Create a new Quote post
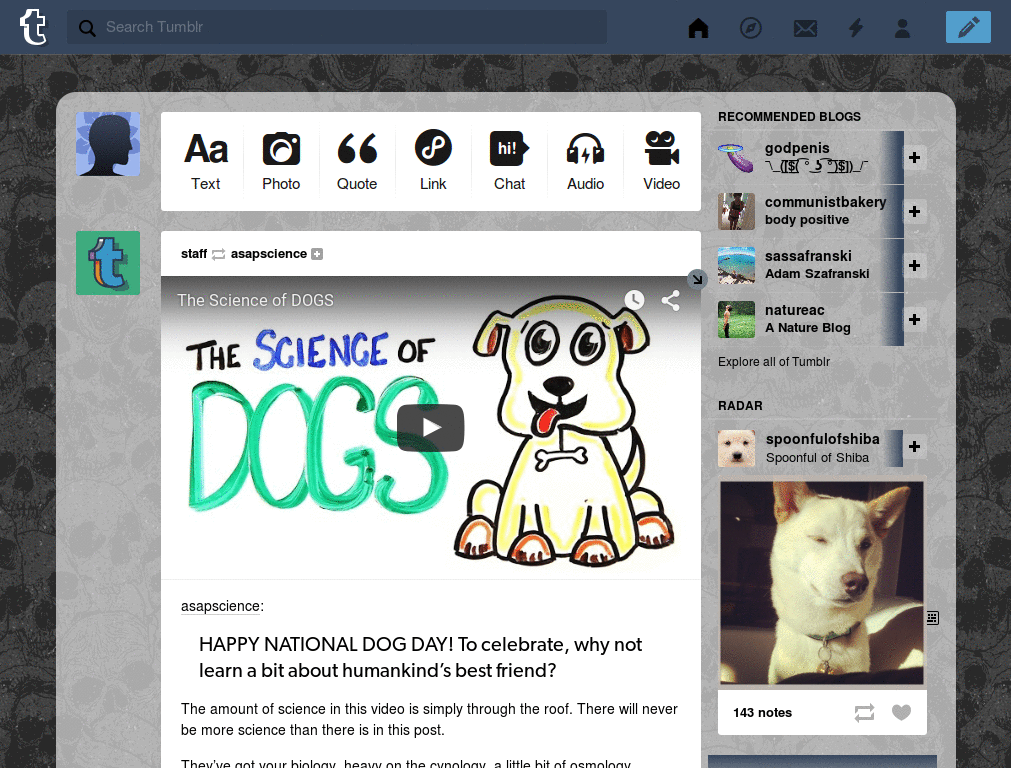Image resolution: width=1024 pixels, height=768 pixels. coord(357,161)
